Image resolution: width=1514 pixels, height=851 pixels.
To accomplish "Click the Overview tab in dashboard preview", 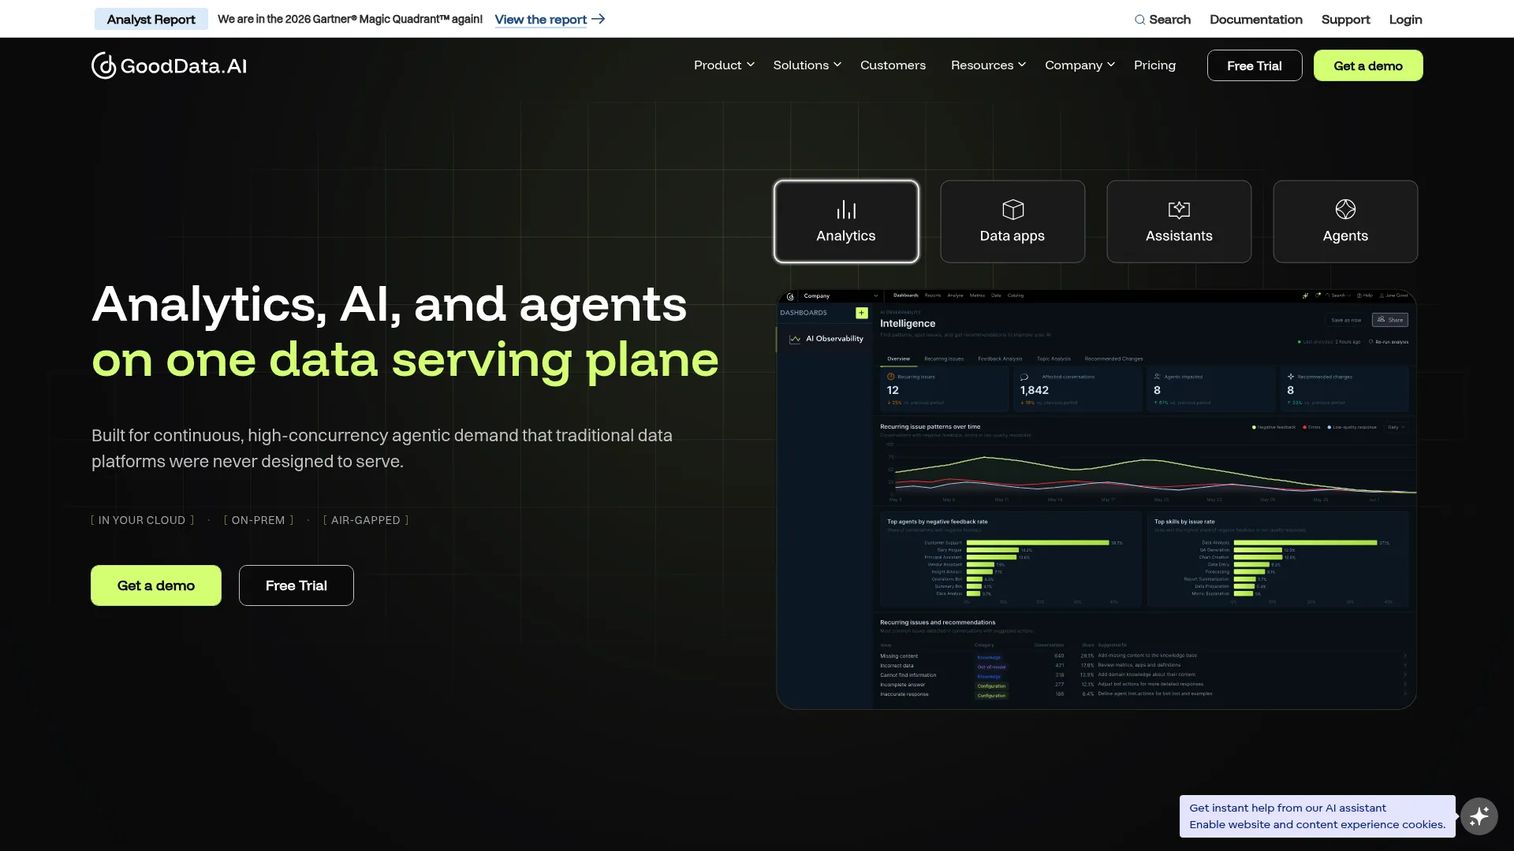I will (898, 359).
